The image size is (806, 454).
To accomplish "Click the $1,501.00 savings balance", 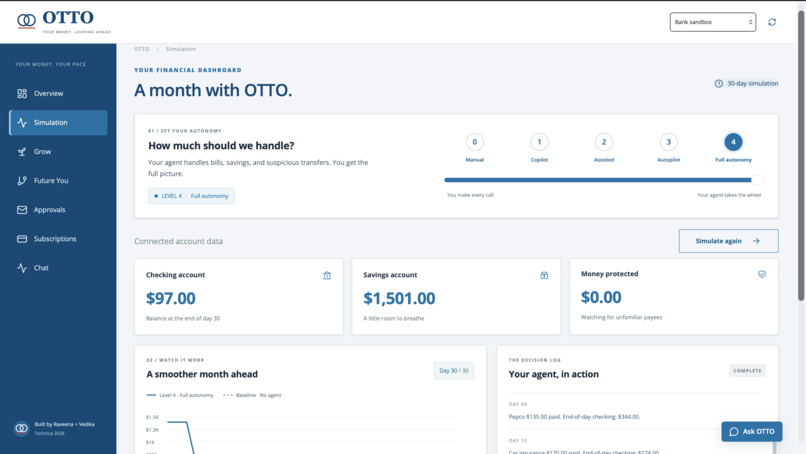I will tap(399, 298).
